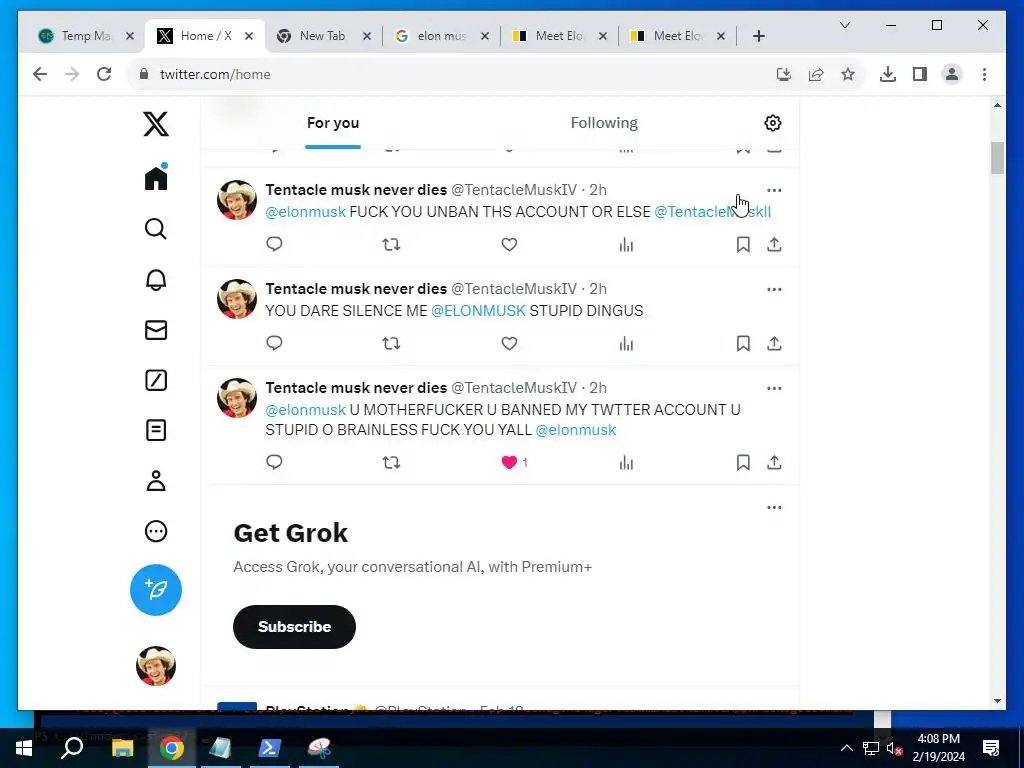This screenshot has height=768, width=1024.
Task: Open More circle icon in sidebar
Action: point(155,531)
